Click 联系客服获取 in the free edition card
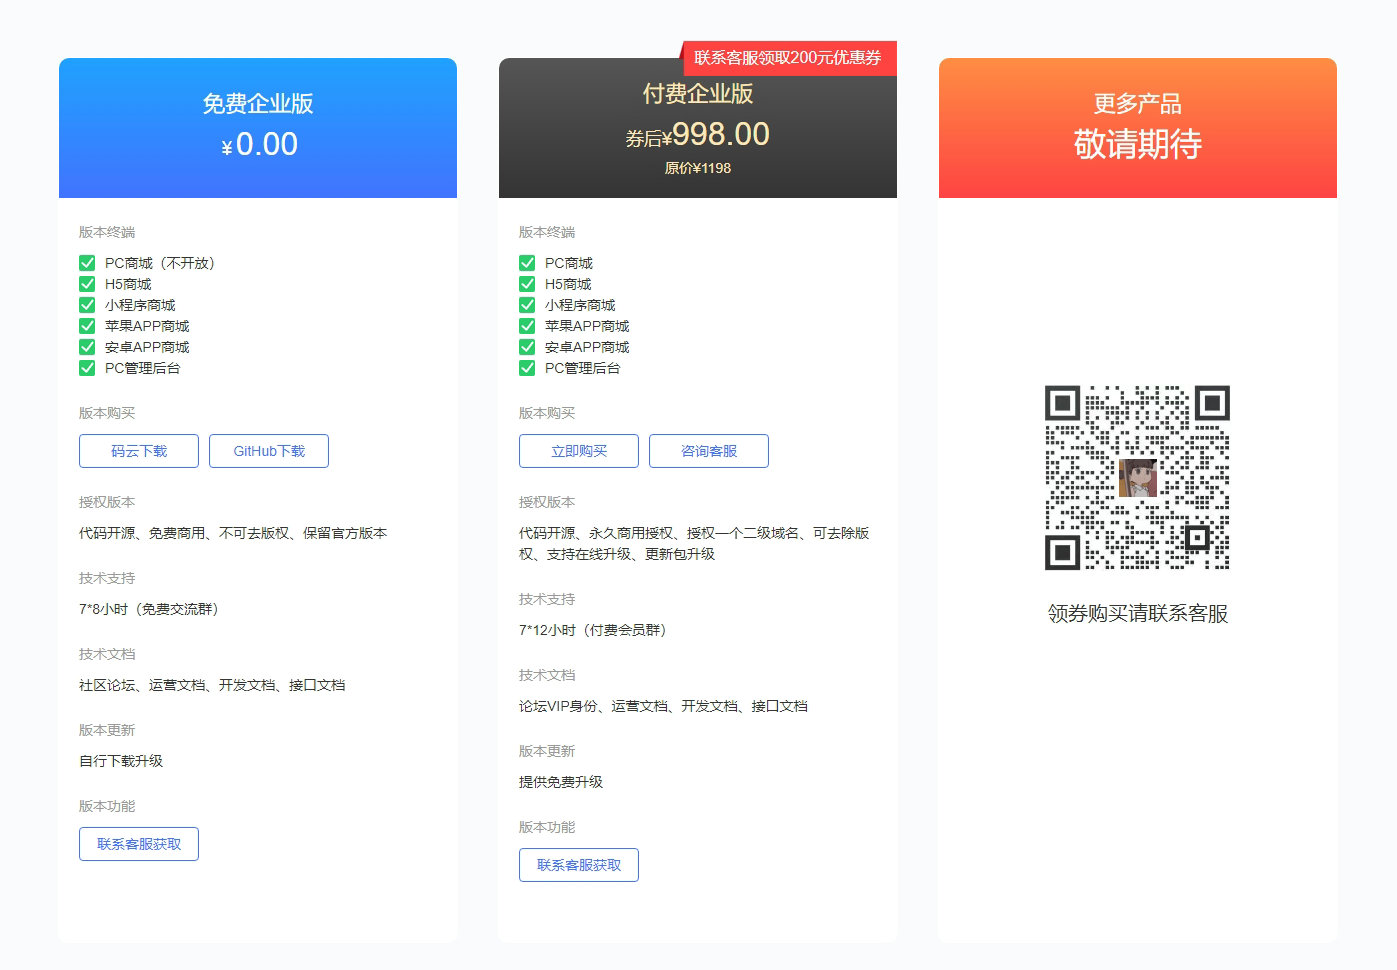1397x970 pixels. [x=139, y=844]
